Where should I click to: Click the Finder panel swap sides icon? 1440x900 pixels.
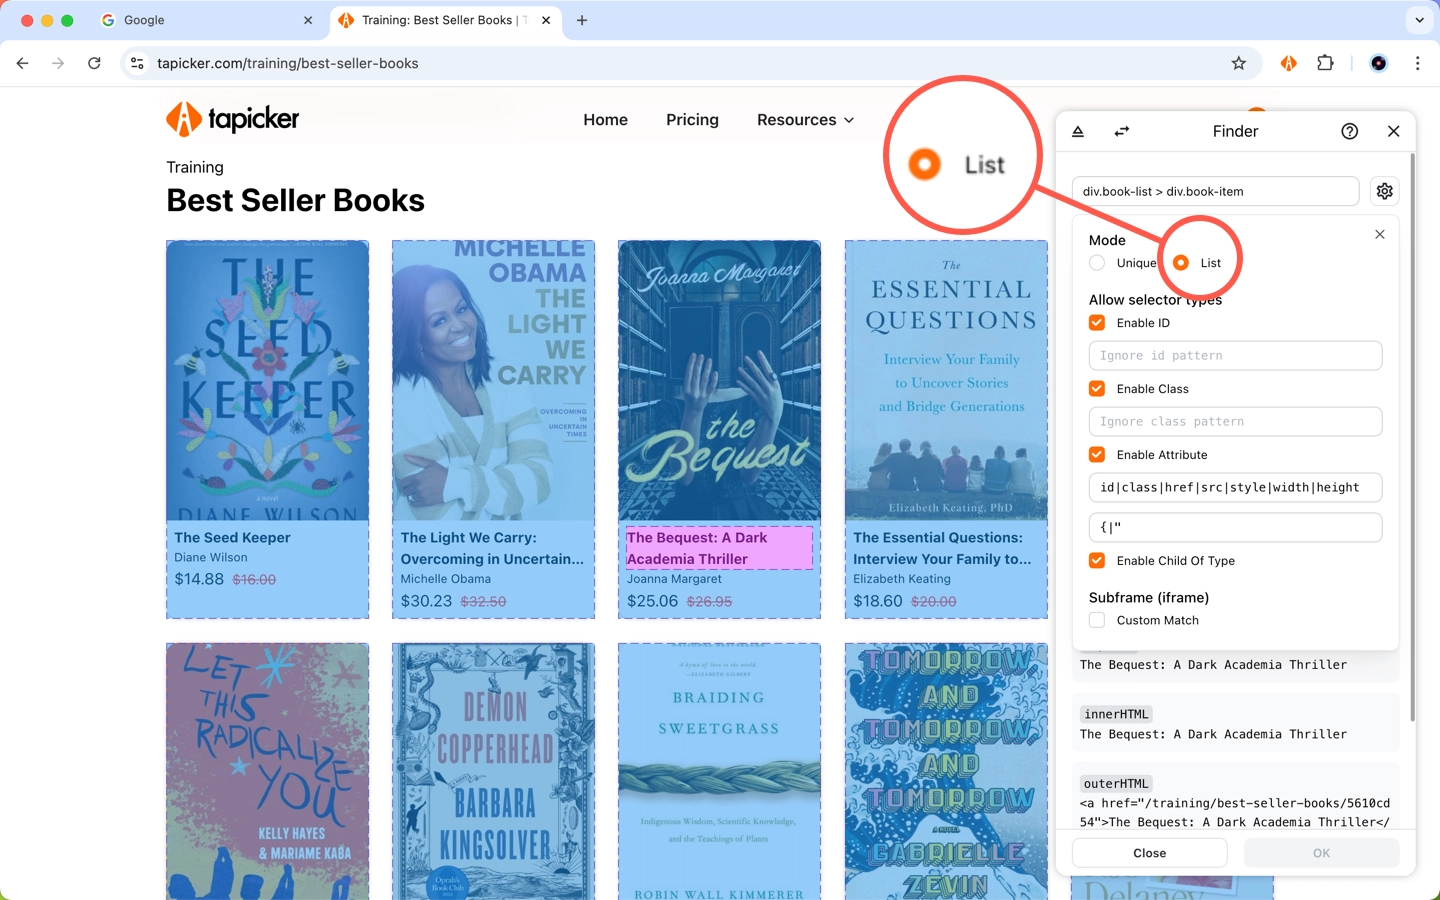click(1122, 131)
